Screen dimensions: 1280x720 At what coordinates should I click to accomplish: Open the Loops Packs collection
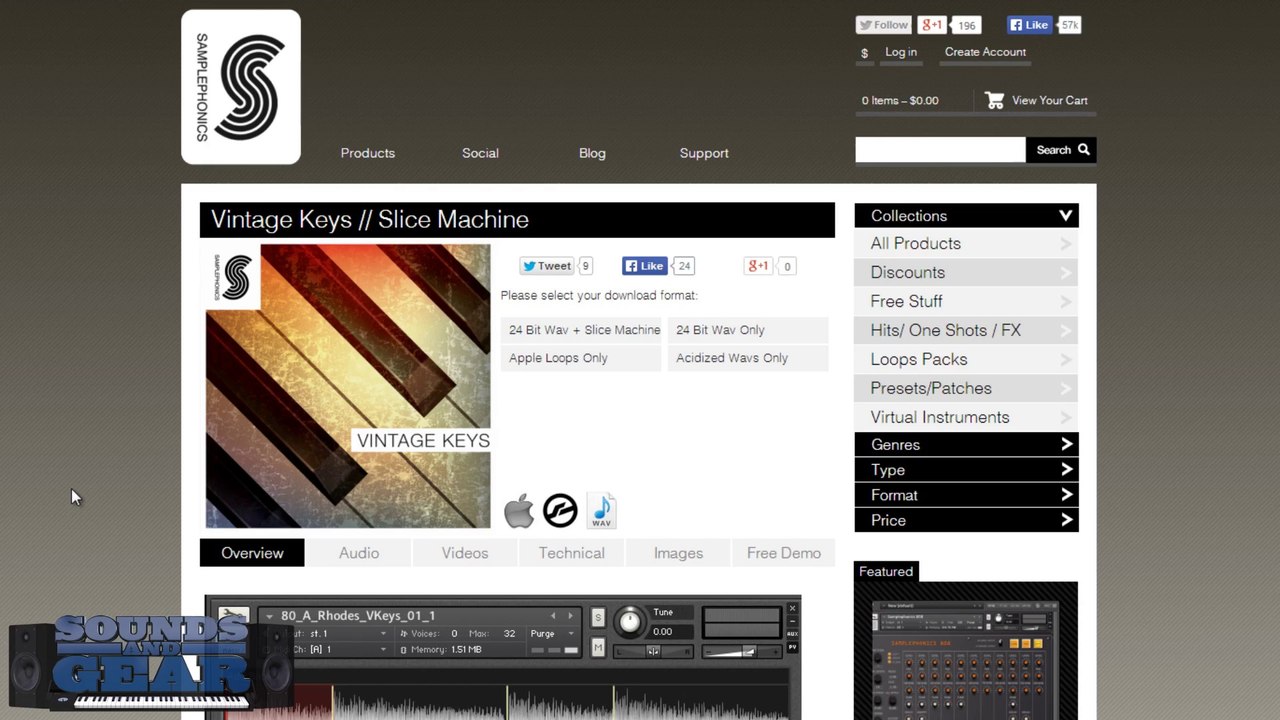click(967, 360)
